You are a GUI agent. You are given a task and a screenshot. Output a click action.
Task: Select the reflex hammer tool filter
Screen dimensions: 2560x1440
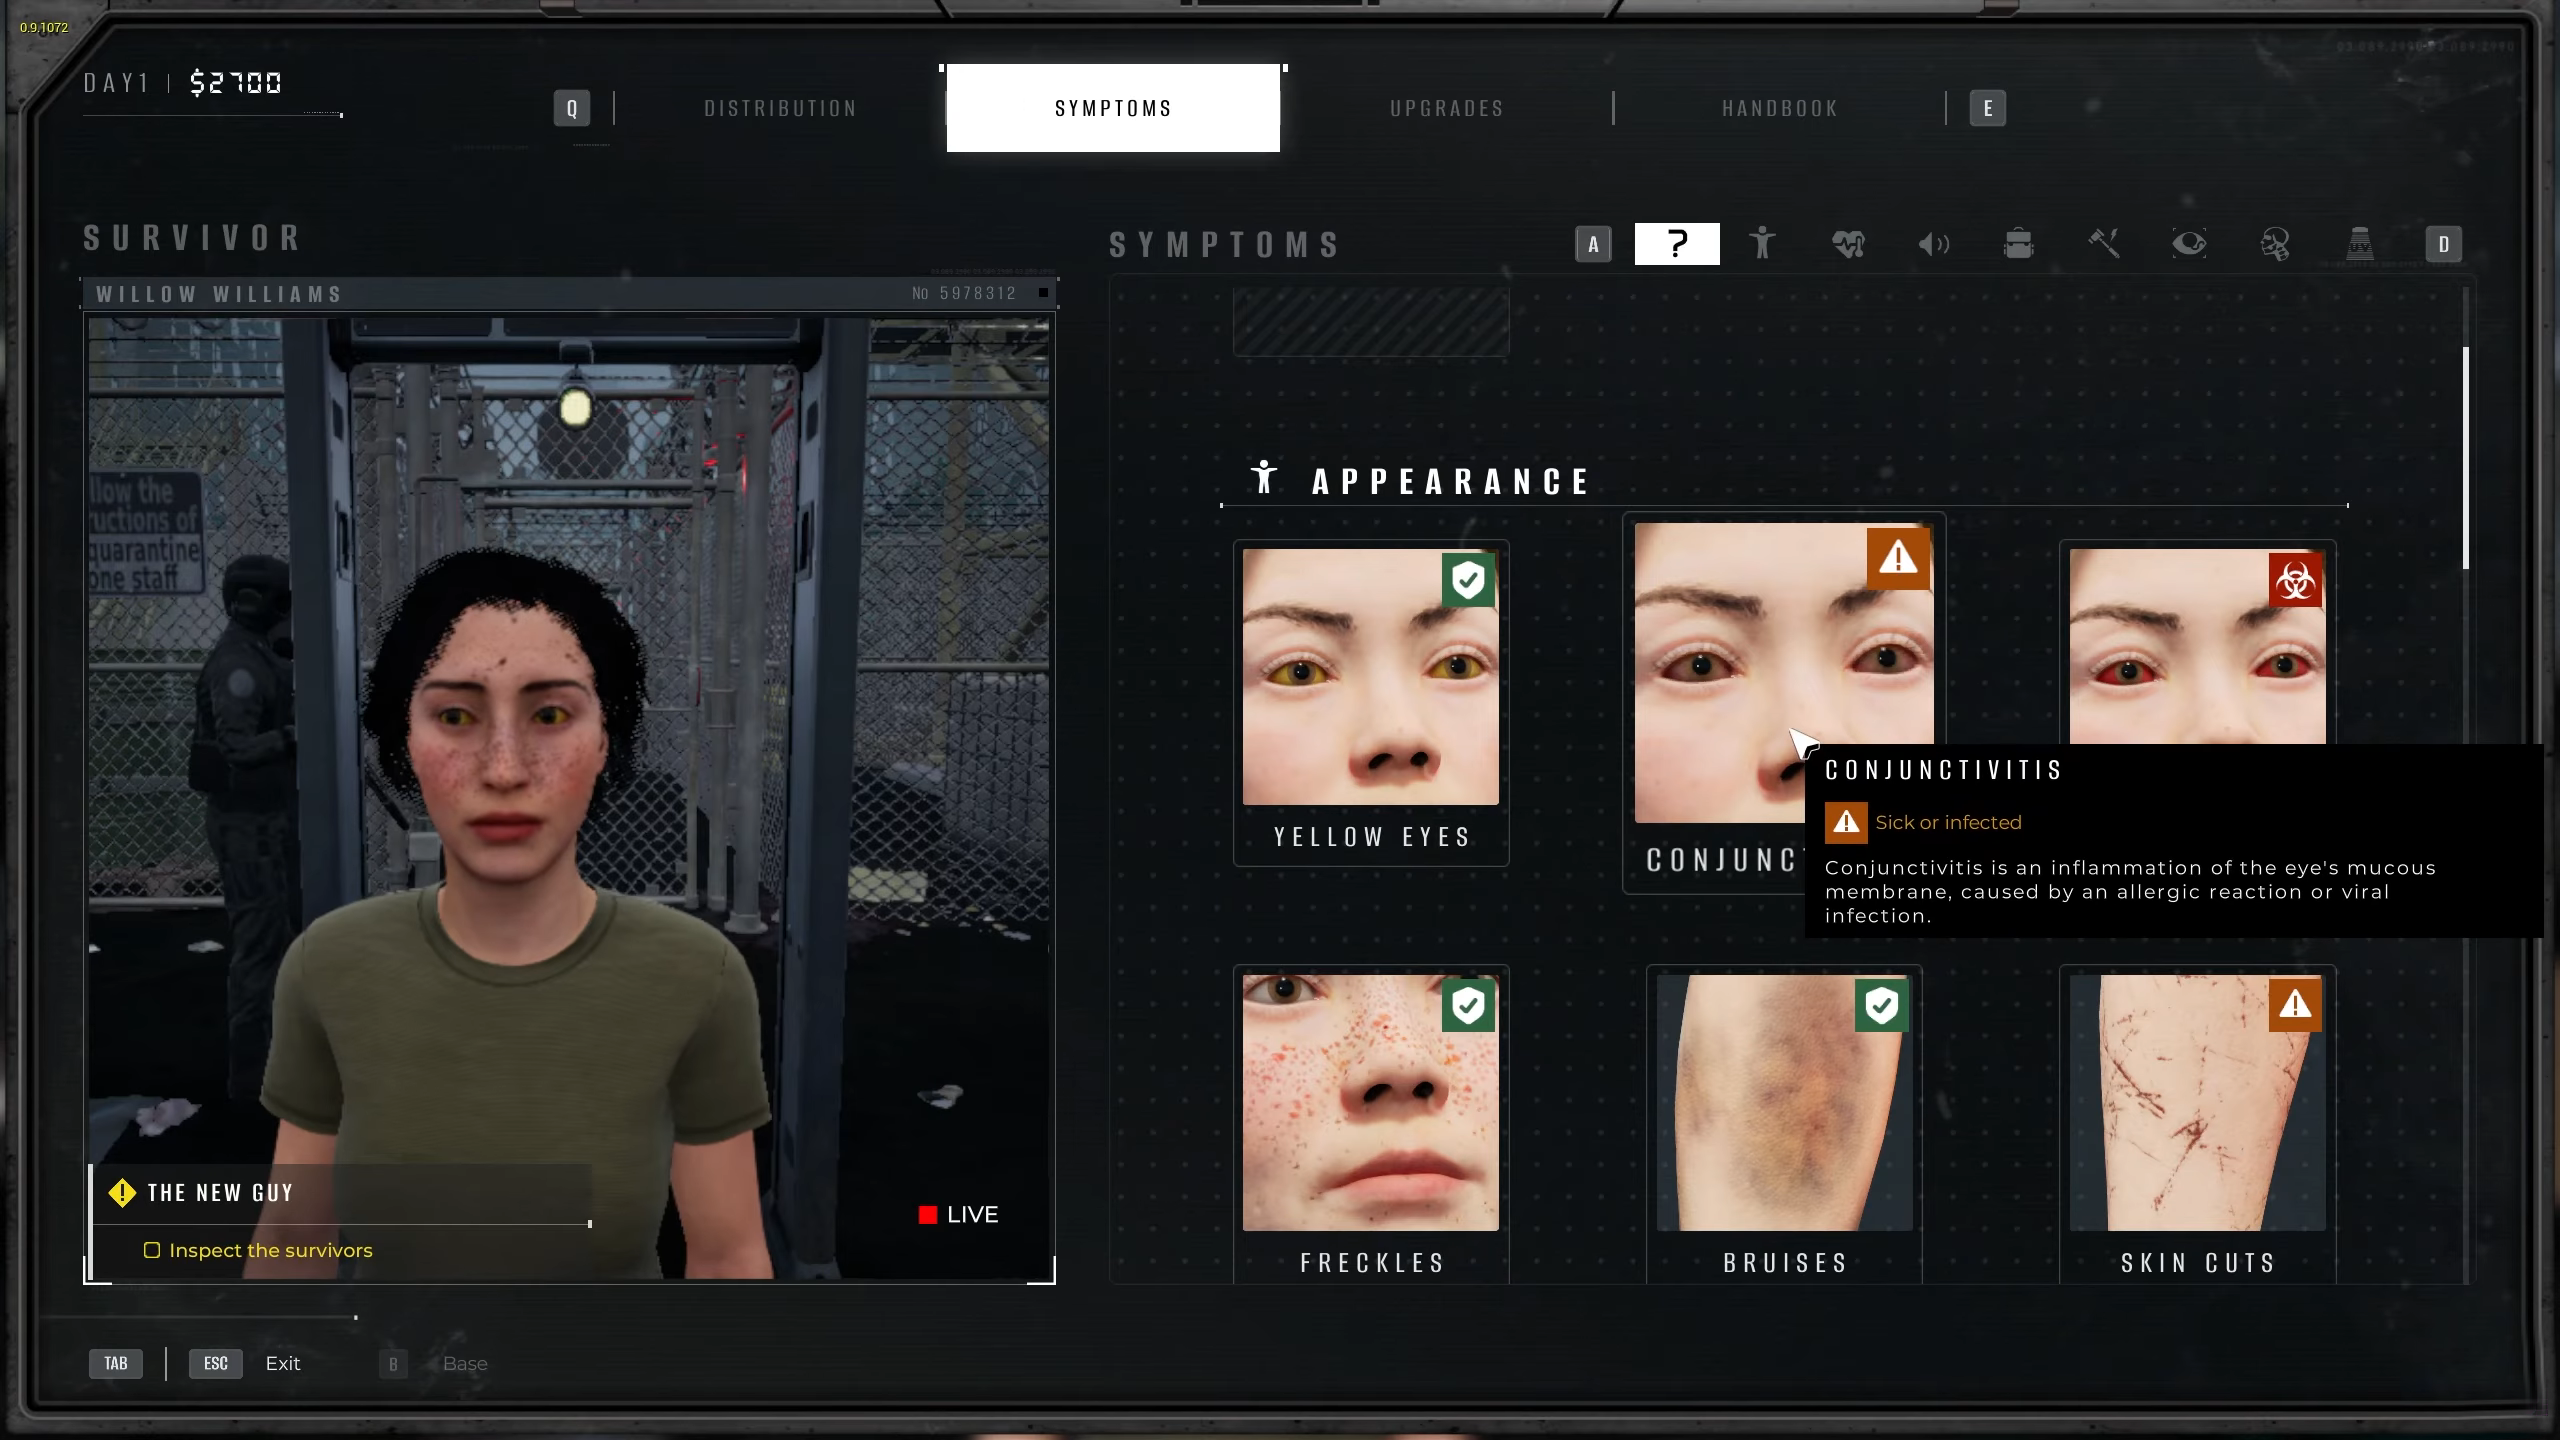[x=2104, y=244]
